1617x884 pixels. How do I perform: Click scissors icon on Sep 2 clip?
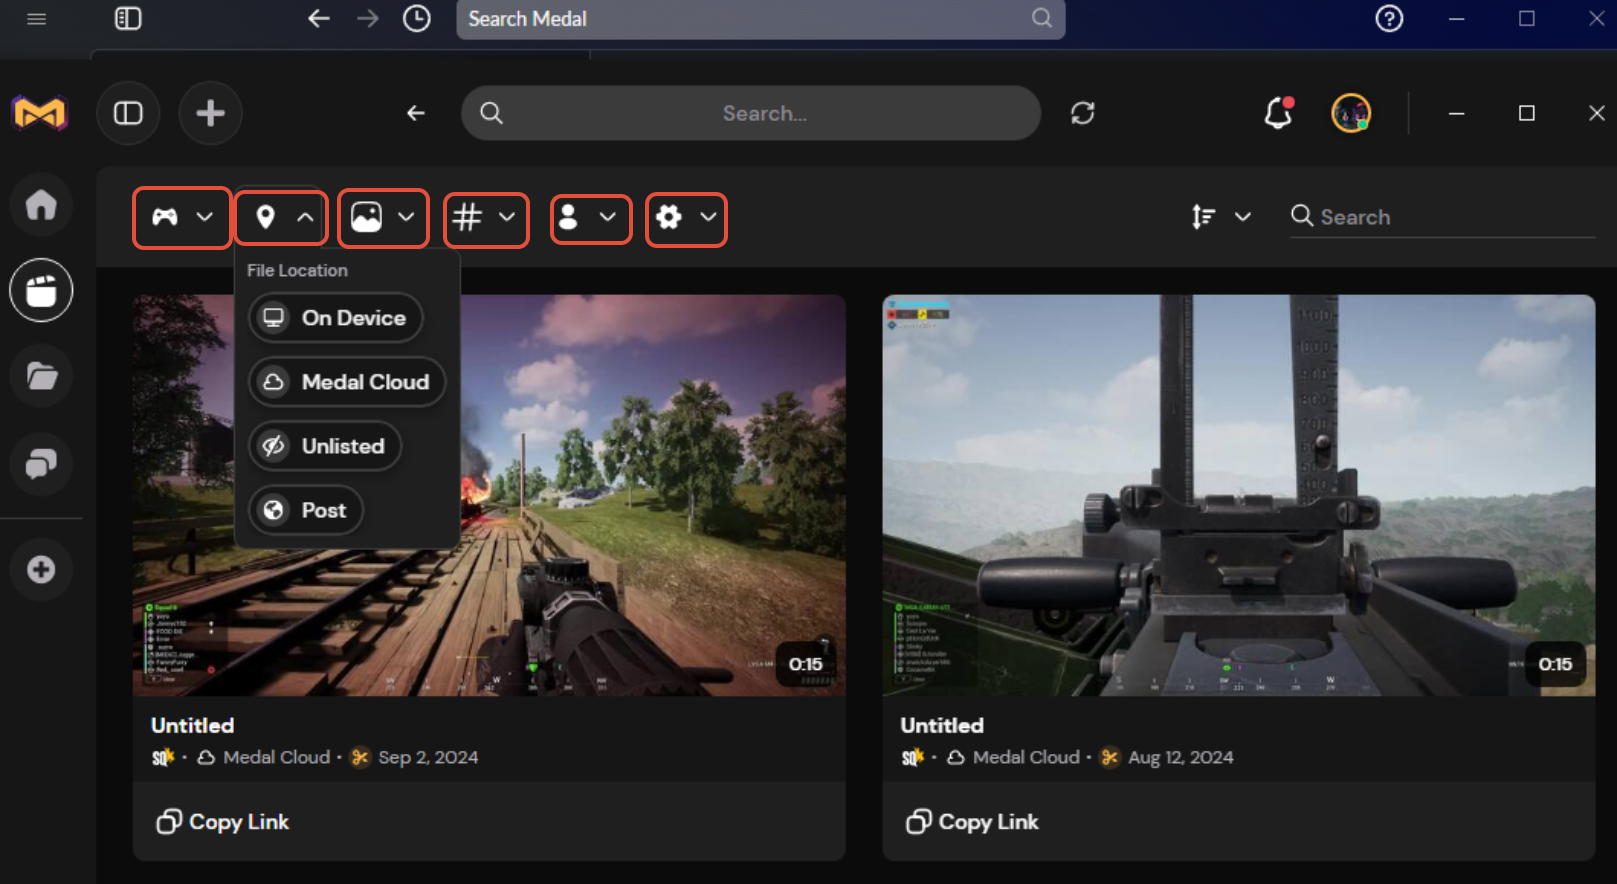360,758
